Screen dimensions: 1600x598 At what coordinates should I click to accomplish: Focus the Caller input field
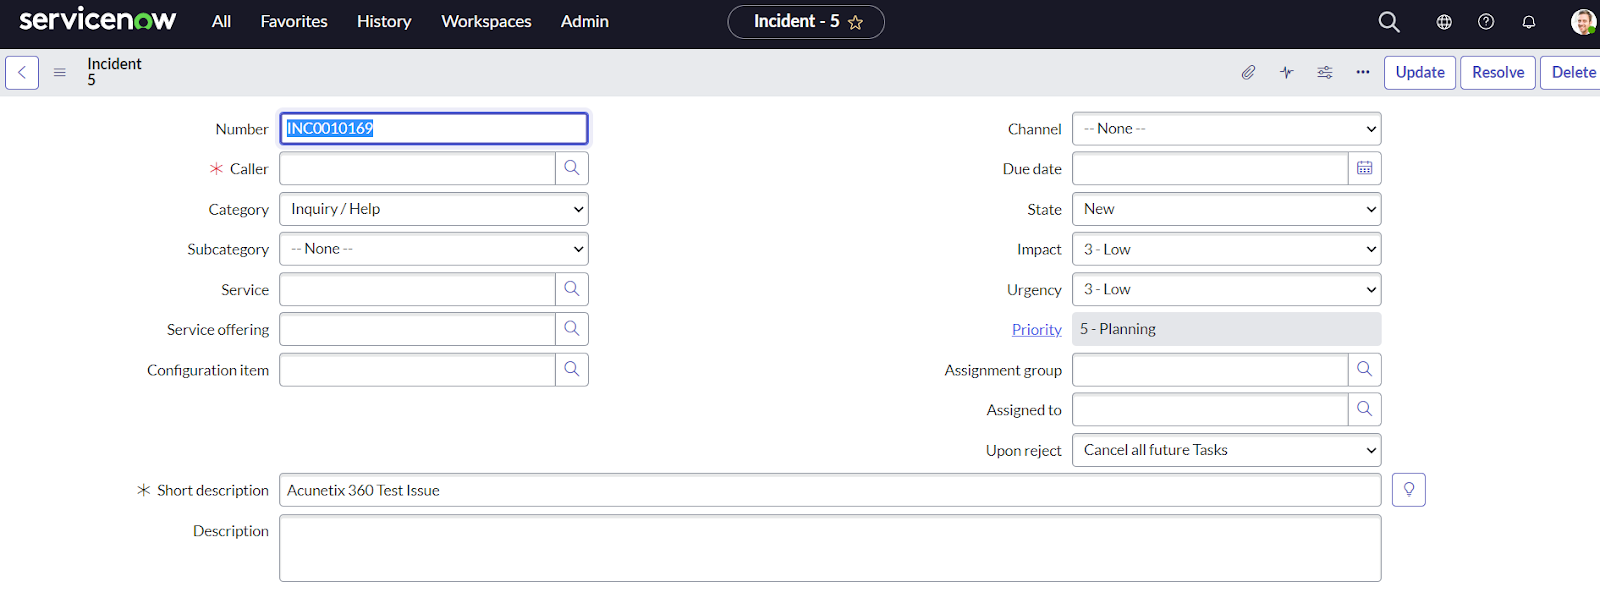tap(417, 168)
